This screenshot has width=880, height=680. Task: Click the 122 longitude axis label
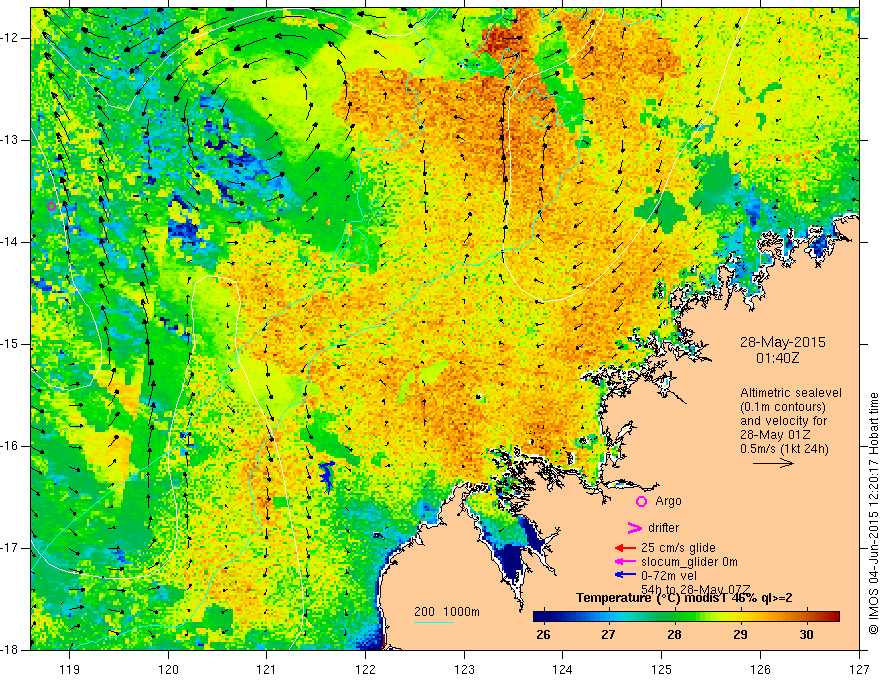pos(365,669)
